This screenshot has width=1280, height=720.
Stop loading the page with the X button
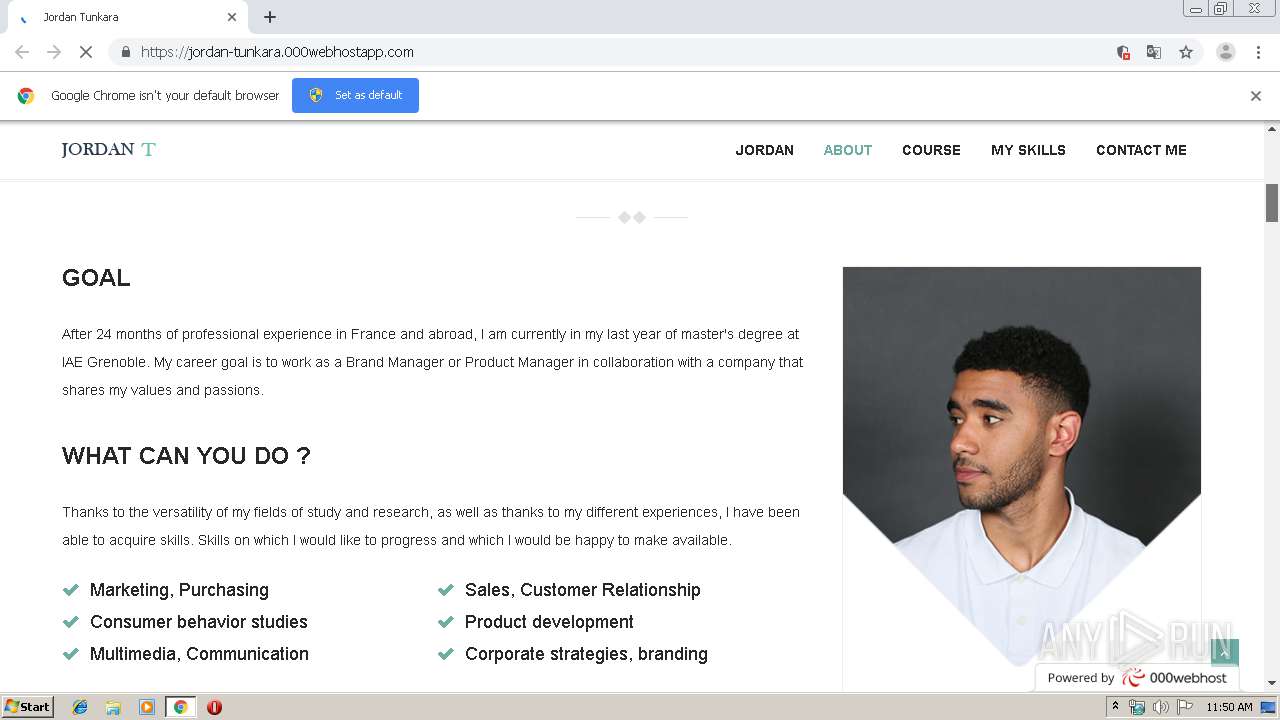(x=86, y=52)
